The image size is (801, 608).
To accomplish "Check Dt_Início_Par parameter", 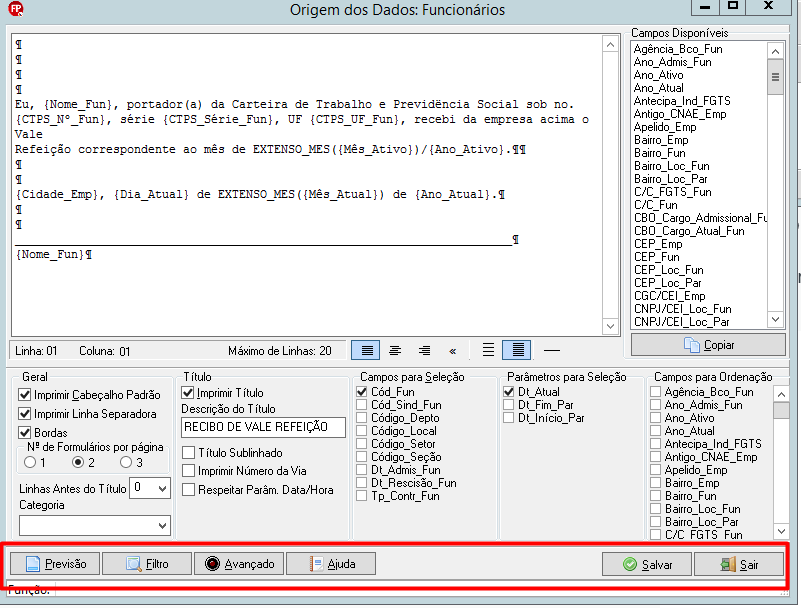I will click(508, 418).
